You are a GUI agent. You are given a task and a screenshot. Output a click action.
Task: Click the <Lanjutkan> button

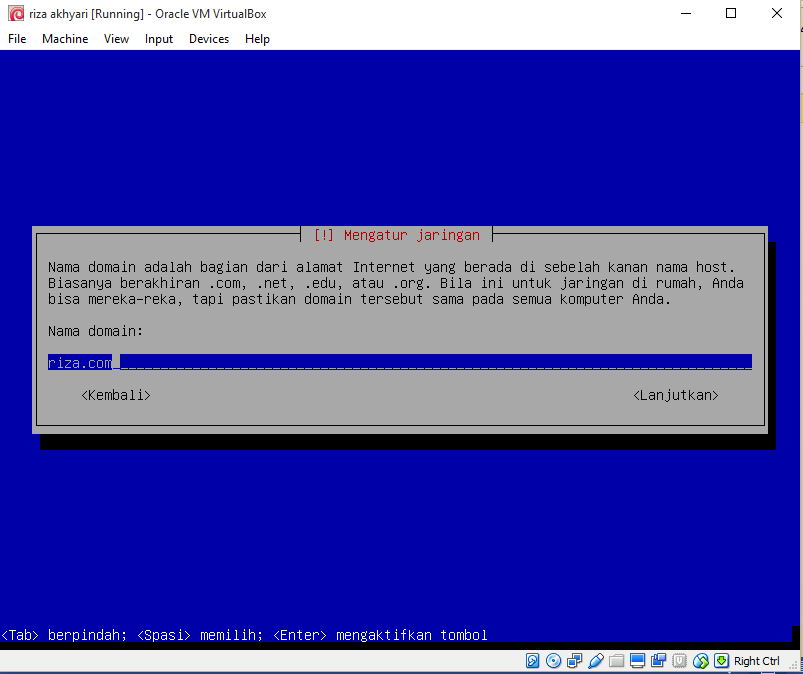pyautogui.click(x=676, y=395)
